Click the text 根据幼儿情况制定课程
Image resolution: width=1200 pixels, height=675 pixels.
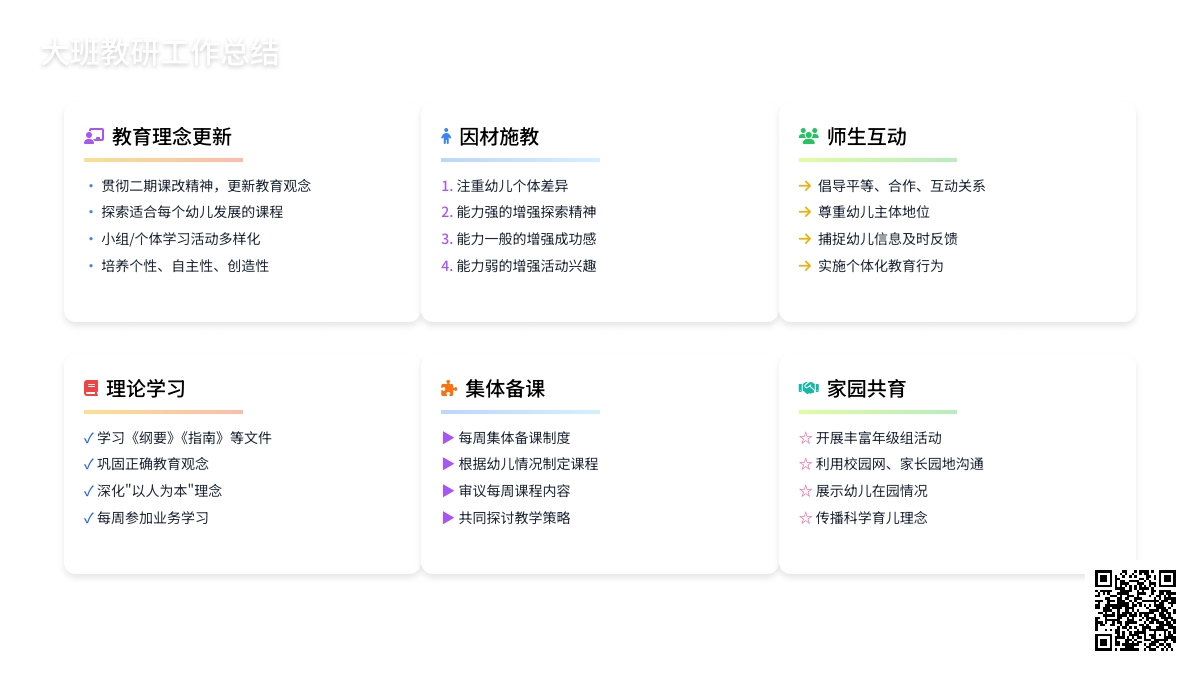point(529,464)
